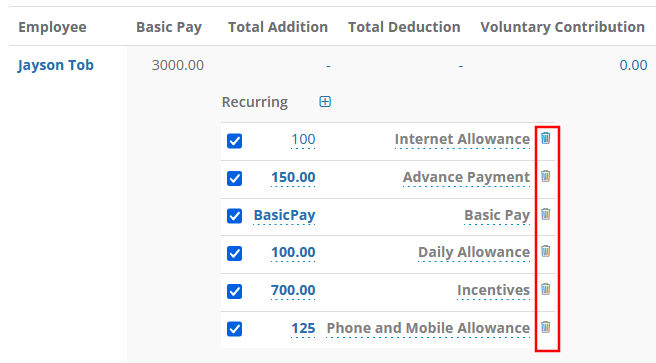Click the BasicPay formula value

(x=284, y=215)
